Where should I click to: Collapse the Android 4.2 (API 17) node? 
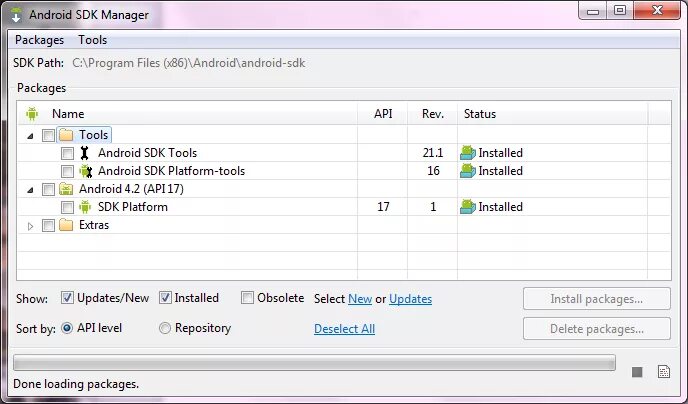click(30, 190)
